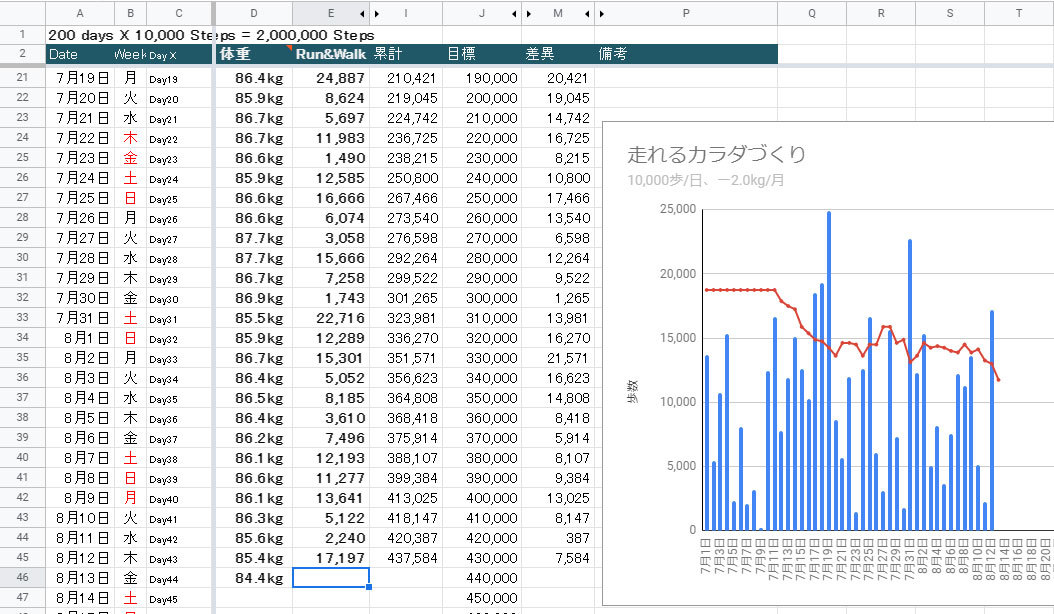Screen dimensions: 1054x614
Task: Select column S header
Action: [950, 13]
